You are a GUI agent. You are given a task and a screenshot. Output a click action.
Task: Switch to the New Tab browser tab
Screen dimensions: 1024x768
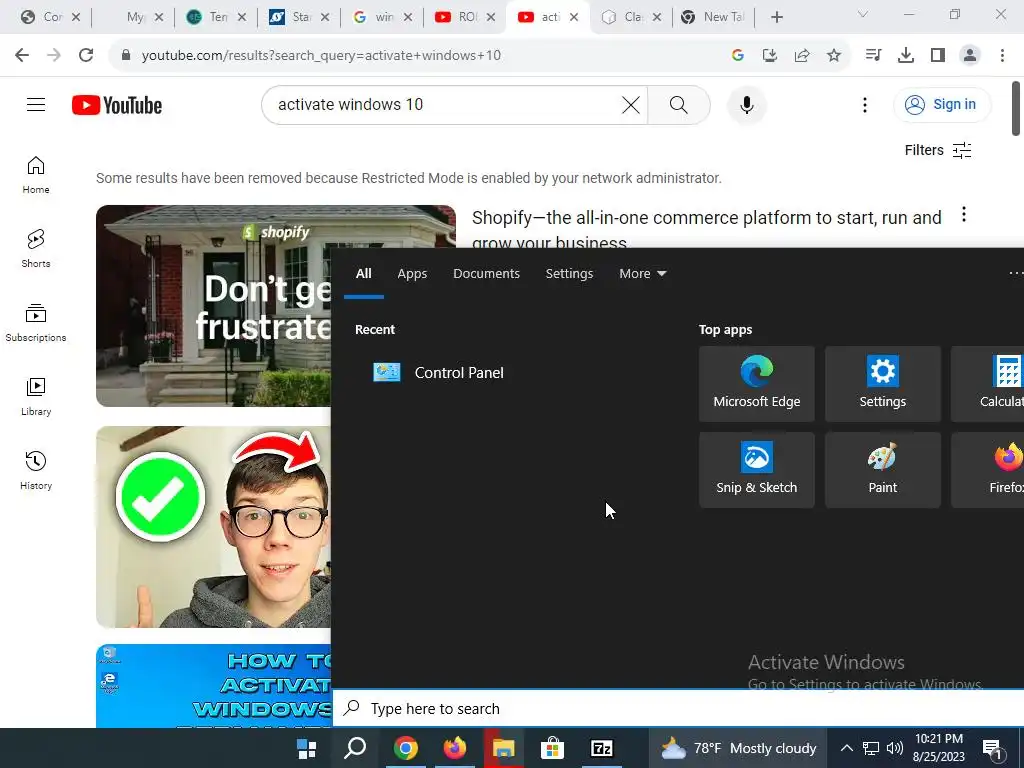pyautogui.click(x=714, y=18)
